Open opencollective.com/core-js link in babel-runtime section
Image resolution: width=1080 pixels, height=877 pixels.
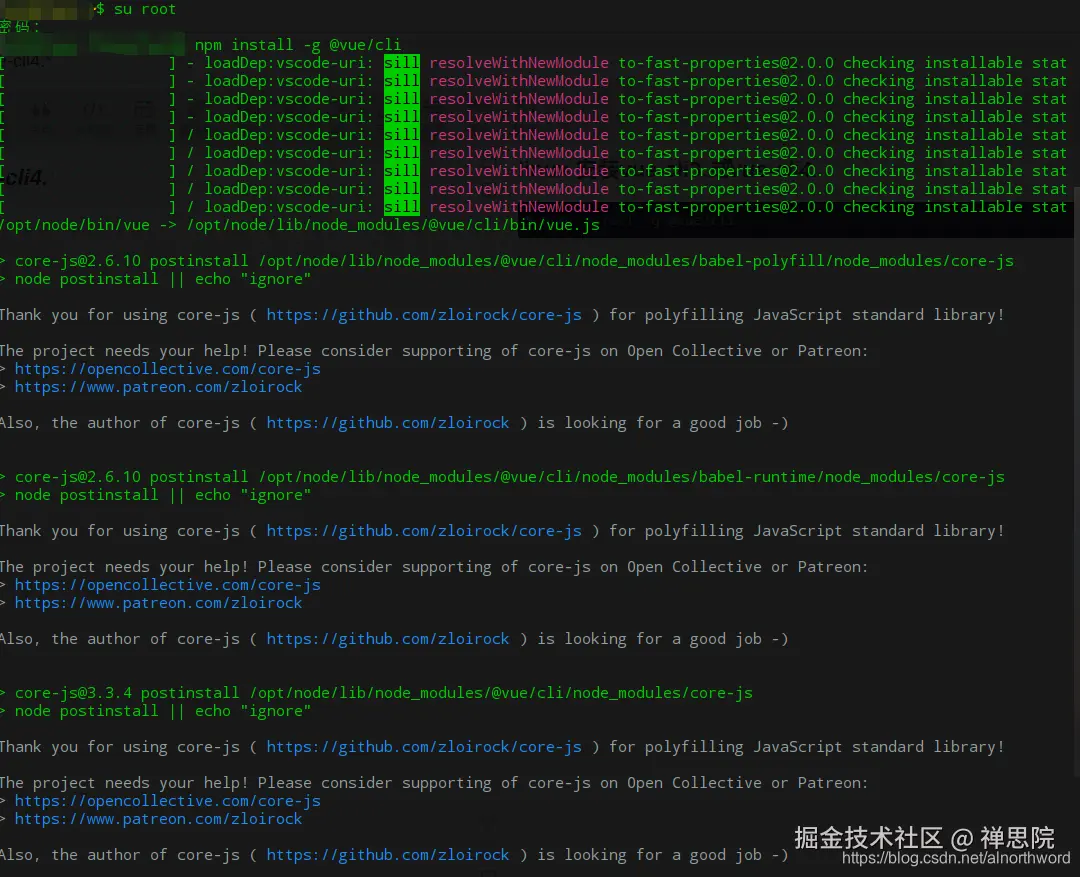point(168,585)
